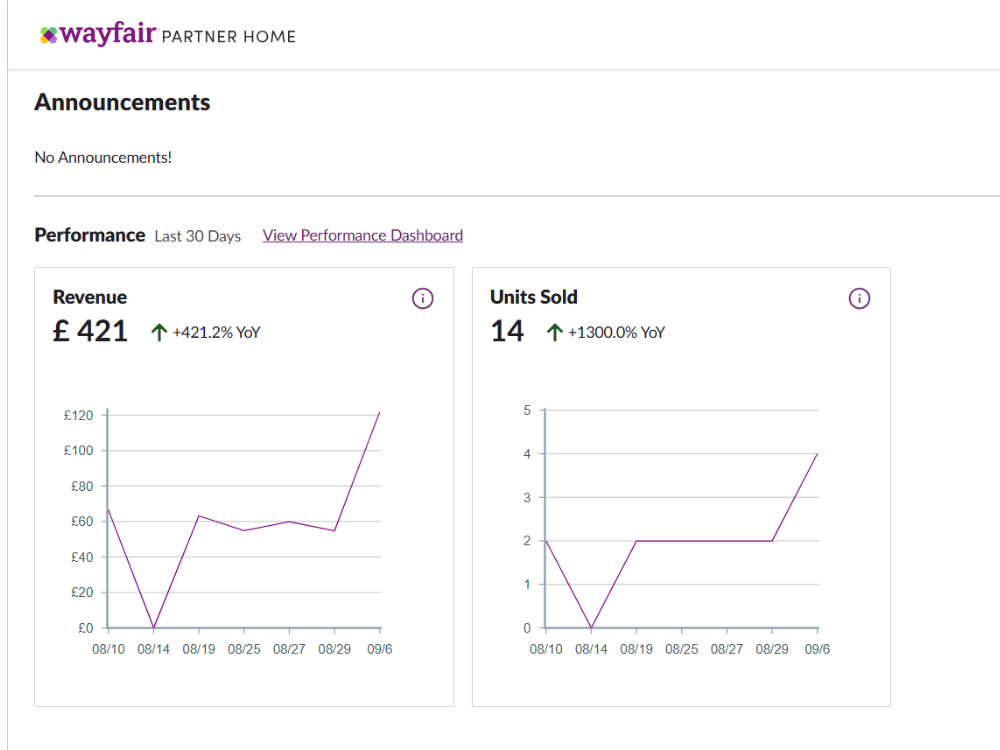Click the 08/19 data point on Revenue chart
Viewport: 1000px width, 750px height.
199,515
